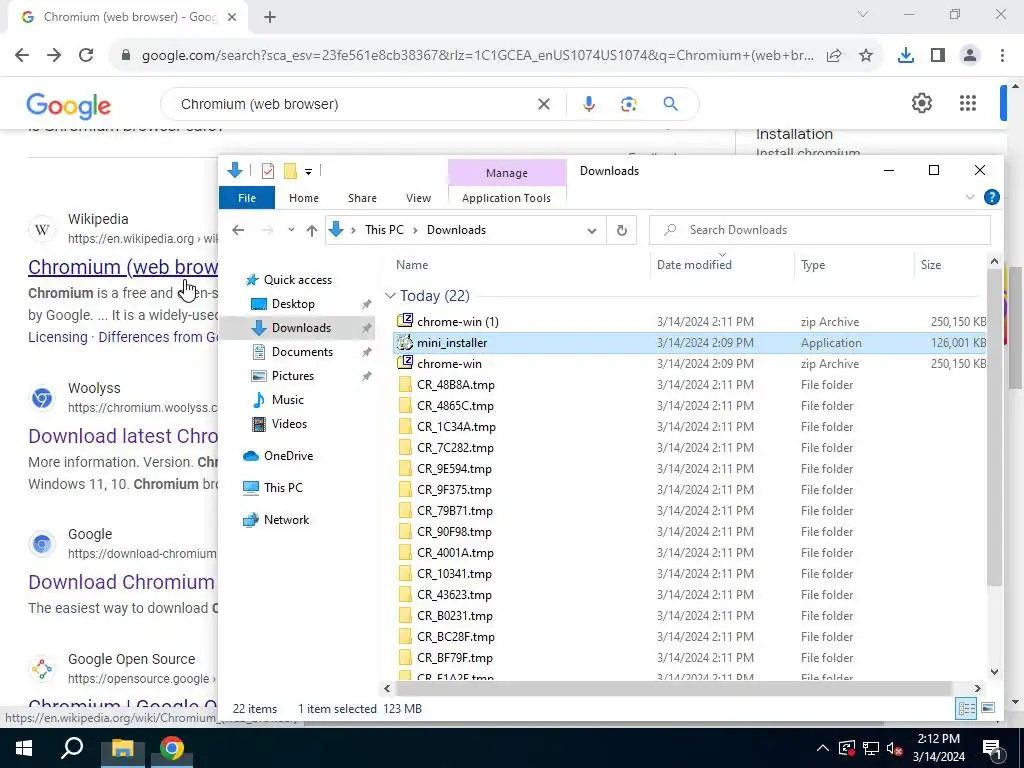Click the Manage contextual tab
The height and width of the screenshot is (768, 1024).
point(507,173)
